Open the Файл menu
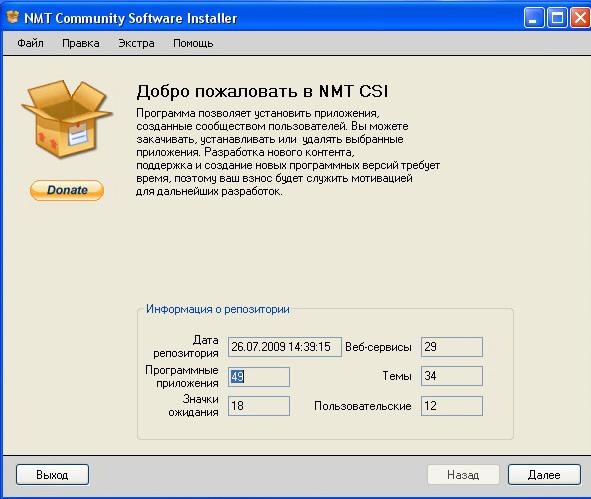 (x=30, y=43)
